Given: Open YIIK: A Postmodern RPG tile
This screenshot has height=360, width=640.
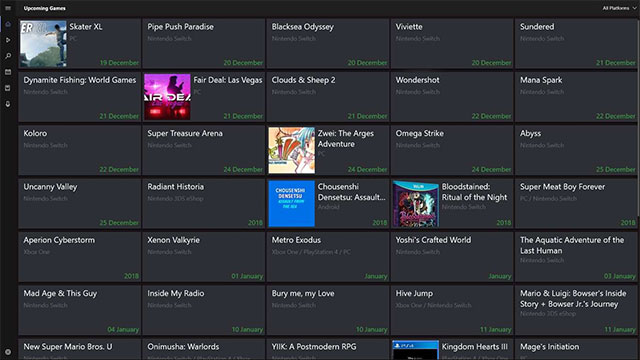Looking at the screenshot, I should click(328, 349).
